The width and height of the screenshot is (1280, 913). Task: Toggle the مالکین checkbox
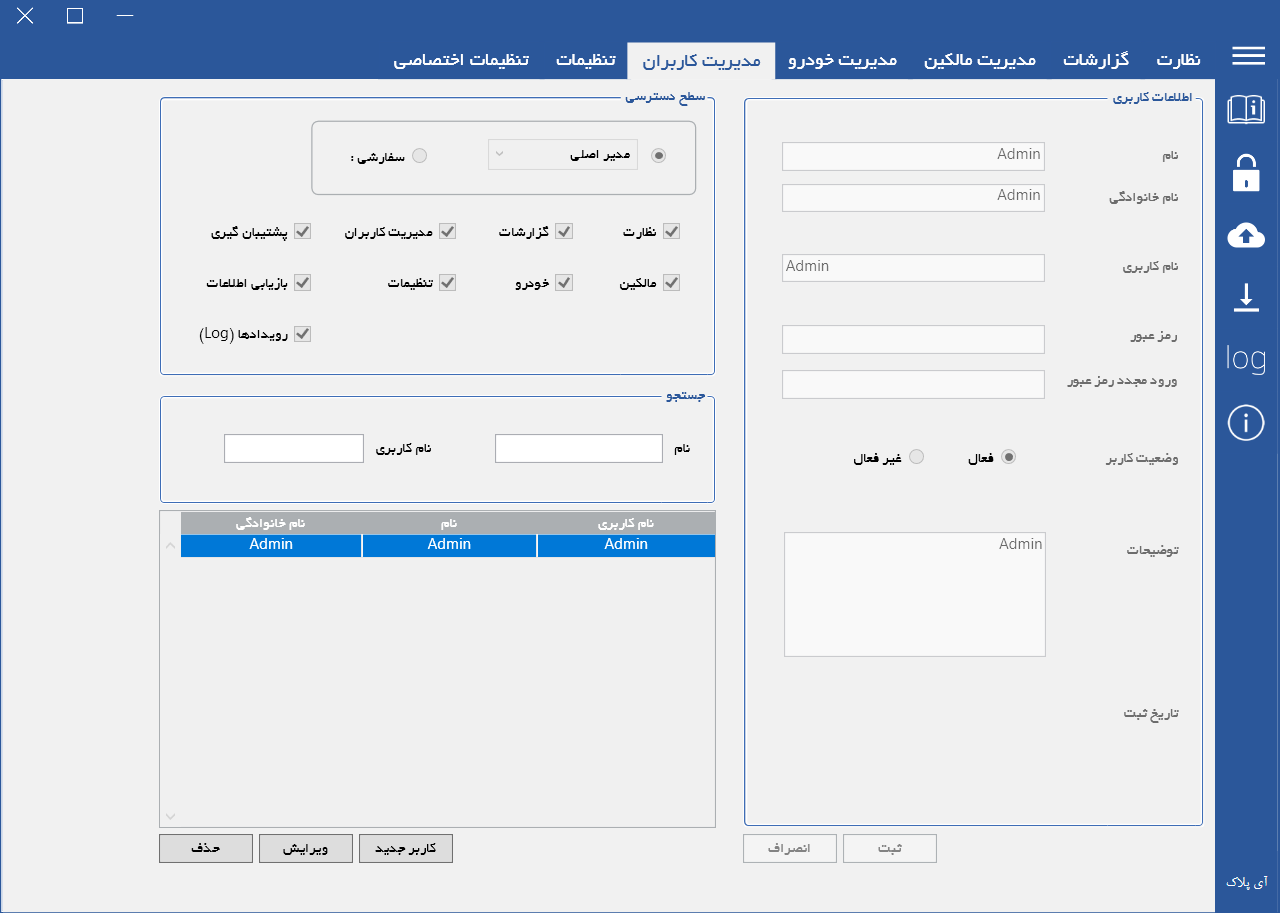[672, 283]
